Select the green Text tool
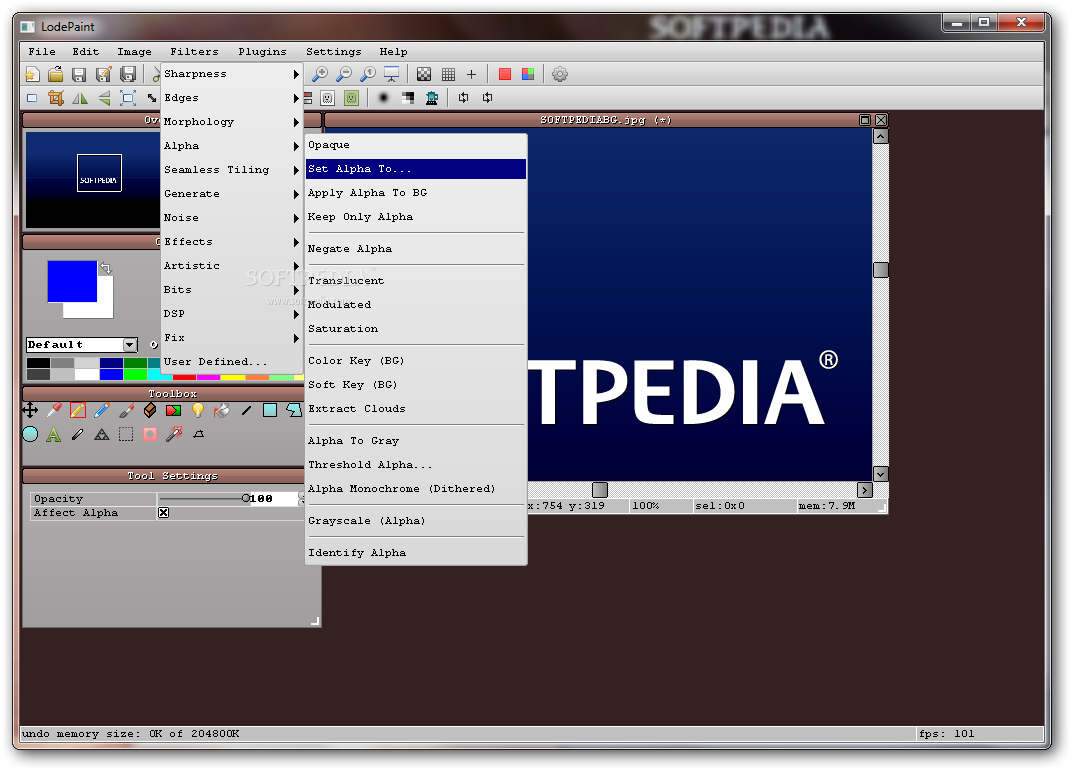 [x=53, y=434]
